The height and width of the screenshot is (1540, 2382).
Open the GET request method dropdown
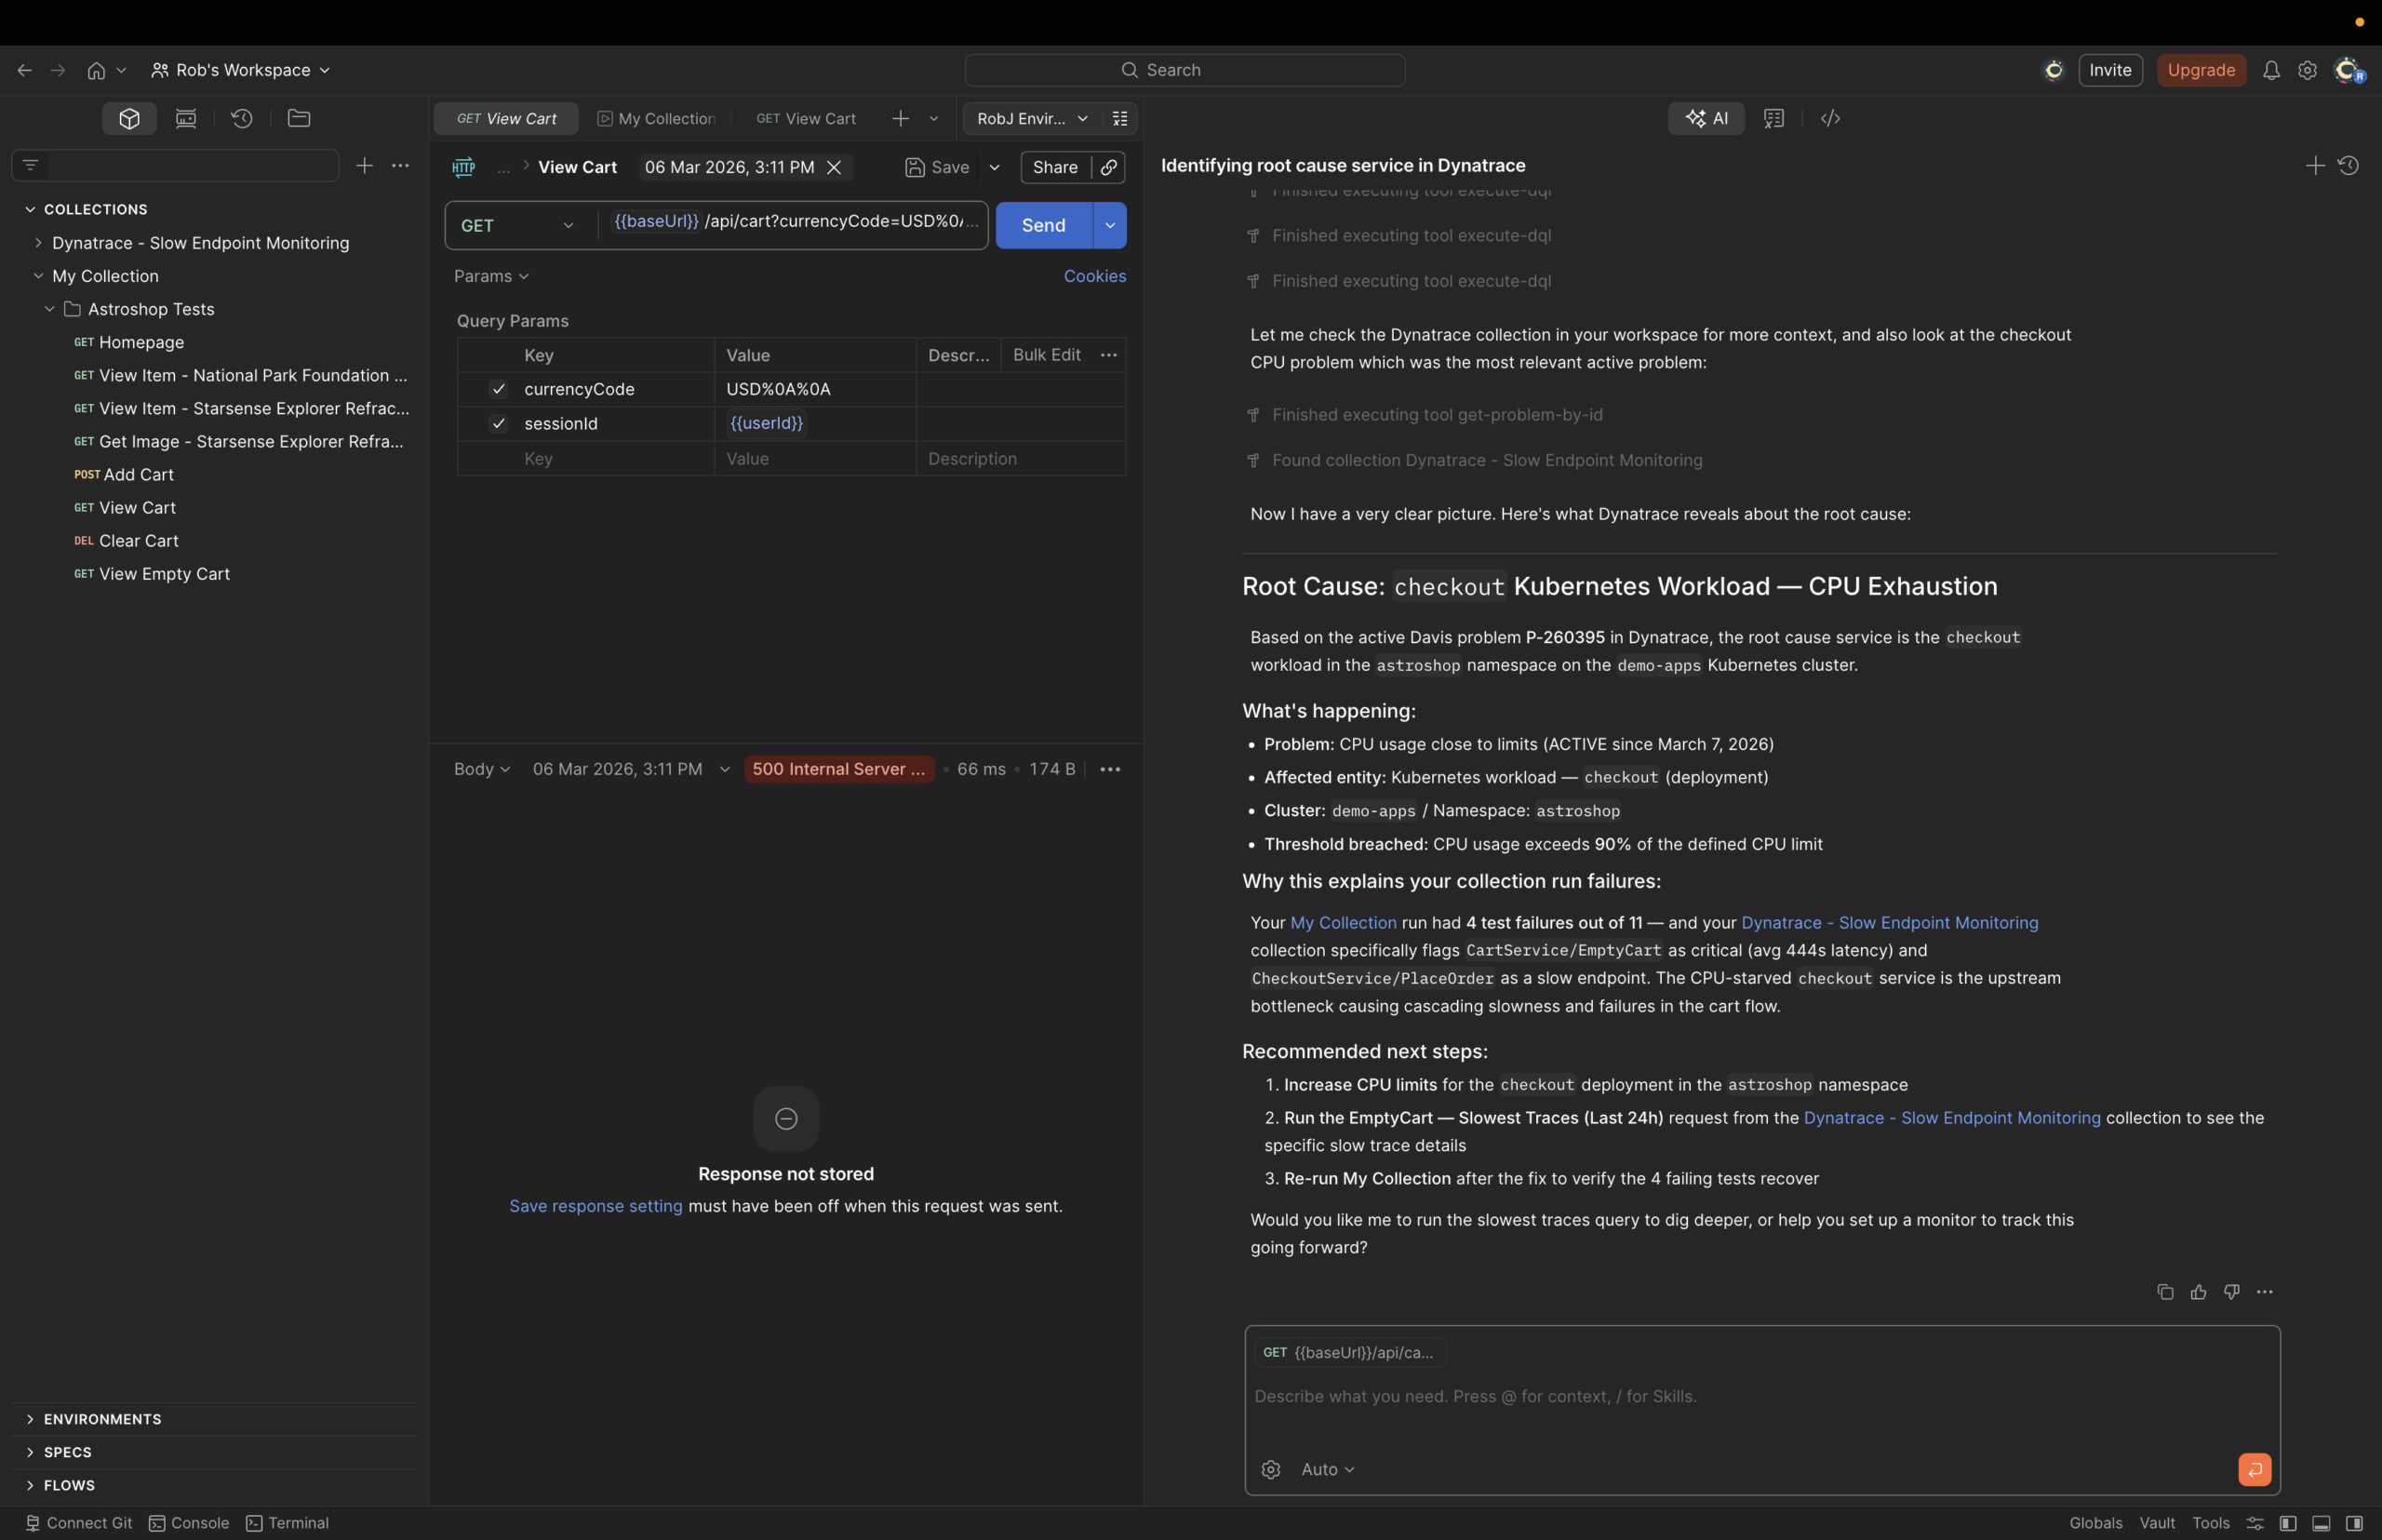pos(518,225)
